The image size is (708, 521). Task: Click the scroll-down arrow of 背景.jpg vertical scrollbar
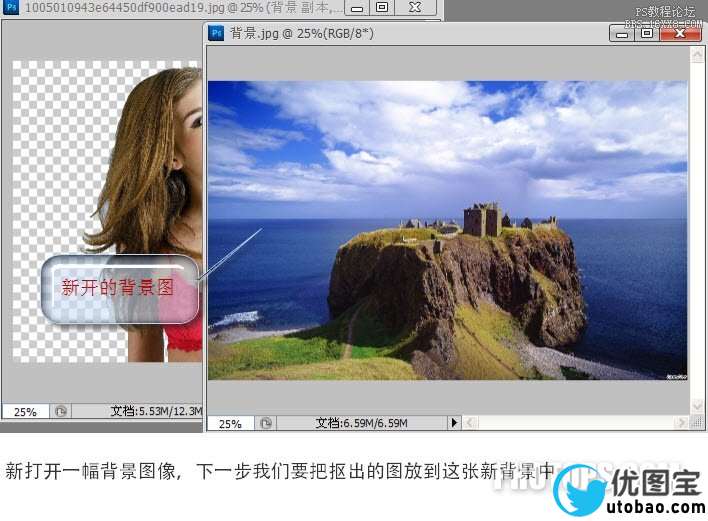pos(697,405)
